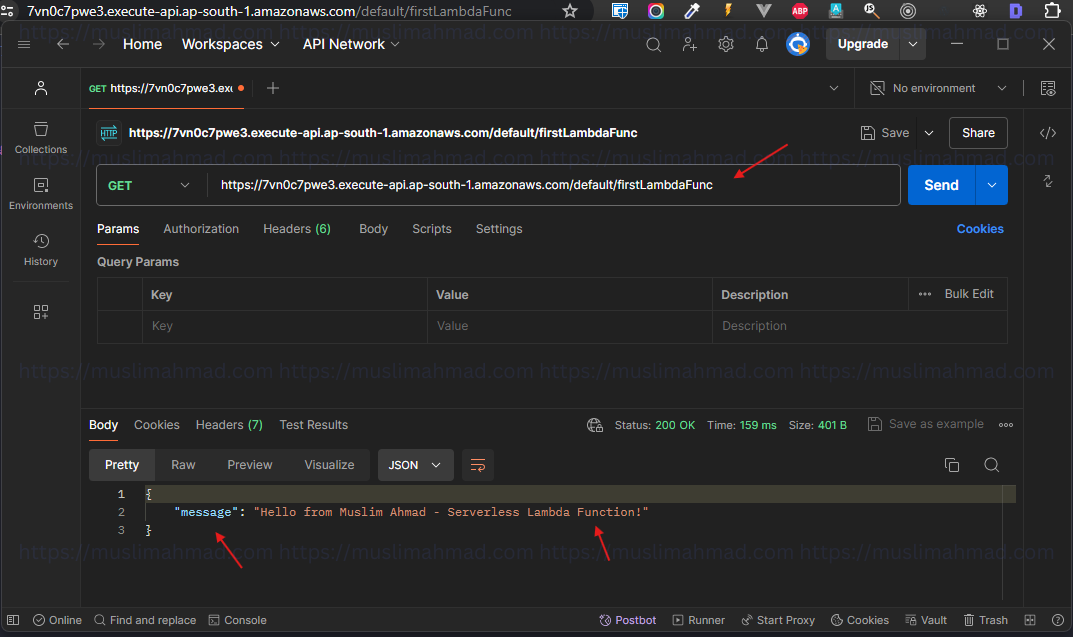
Task: Click the Send button
Action: 940,185
